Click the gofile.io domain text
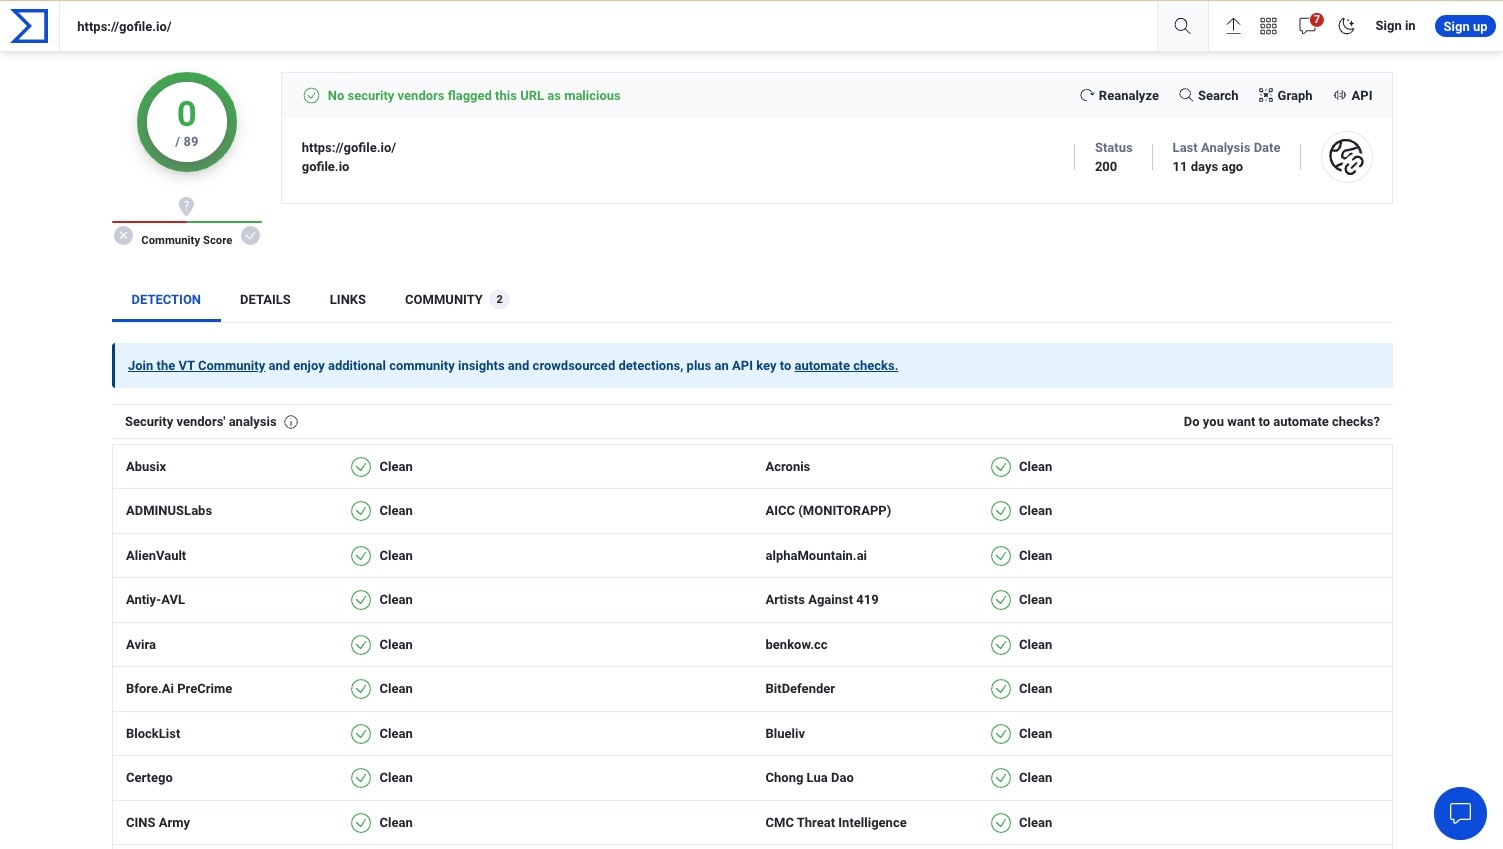 tap(326, 167)
